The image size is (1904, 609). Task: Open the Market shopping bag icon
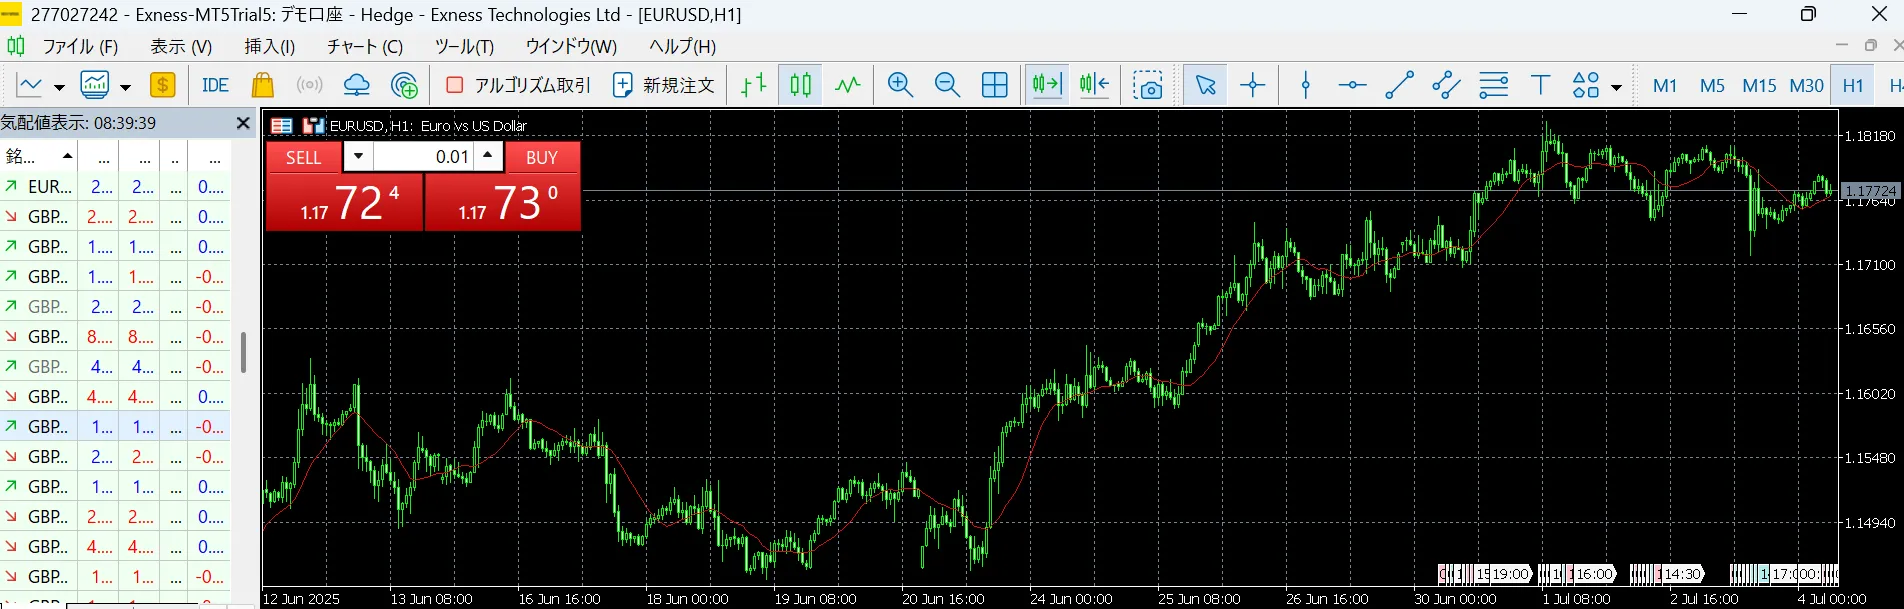[x=262, y=85]
